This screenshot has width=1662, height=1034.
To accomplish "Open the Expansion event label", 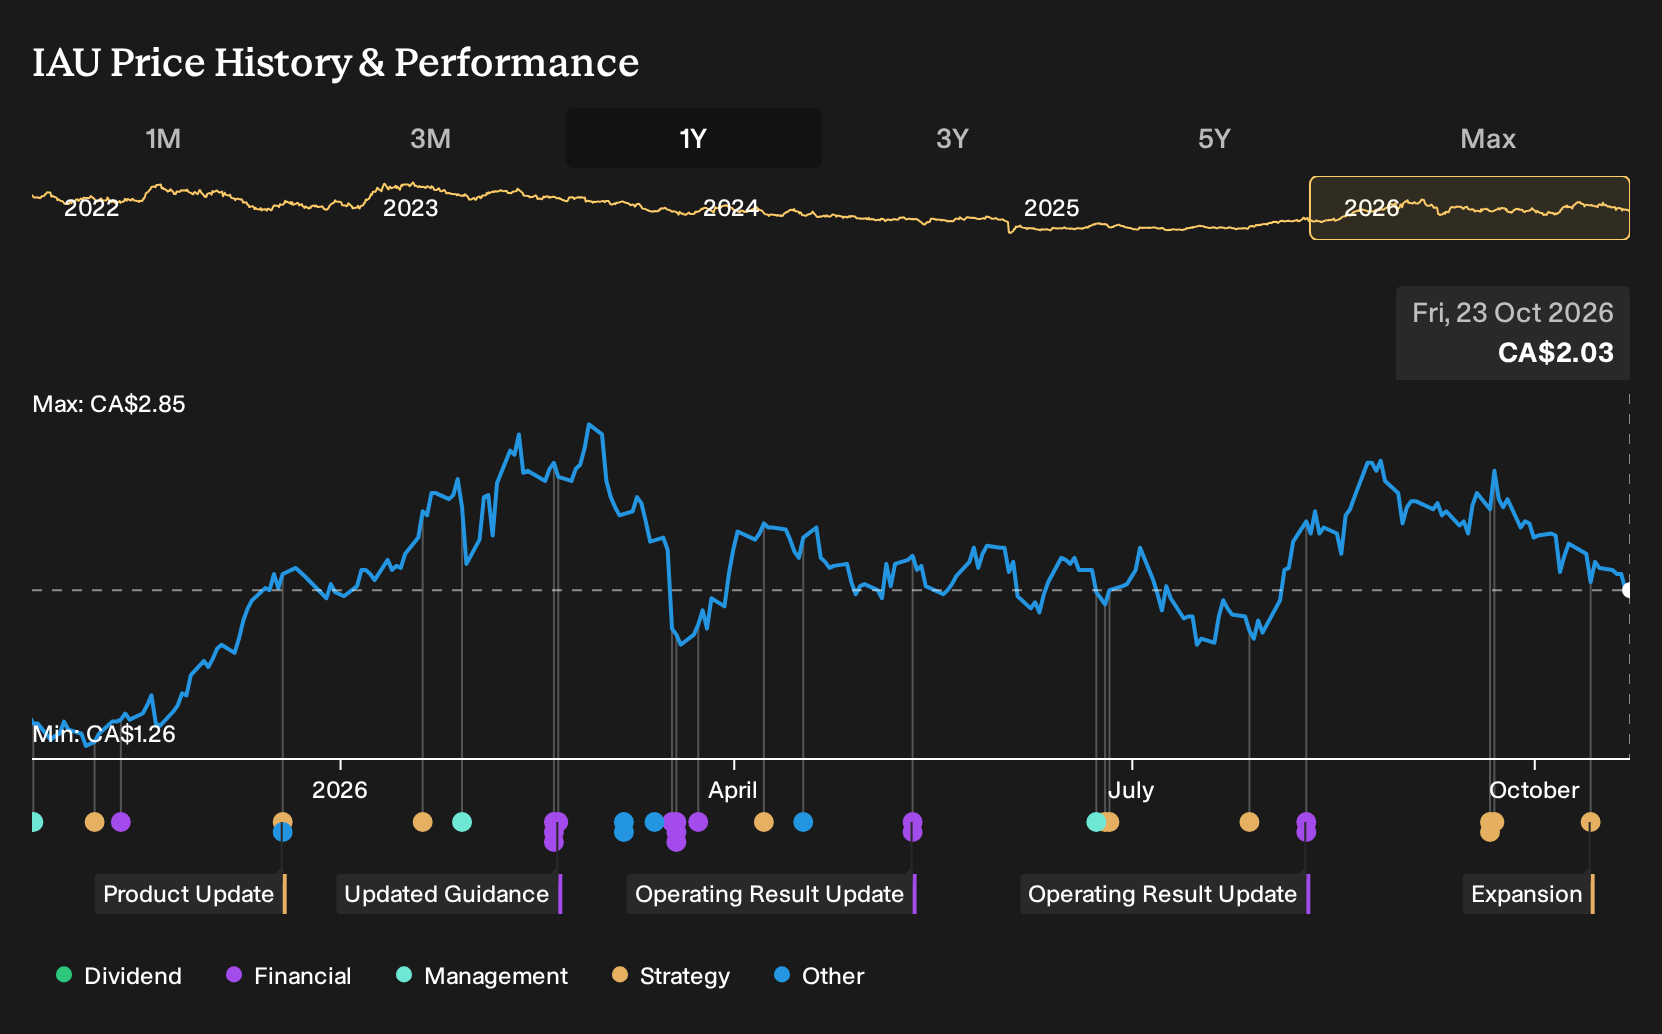I will click(1528, 894).
